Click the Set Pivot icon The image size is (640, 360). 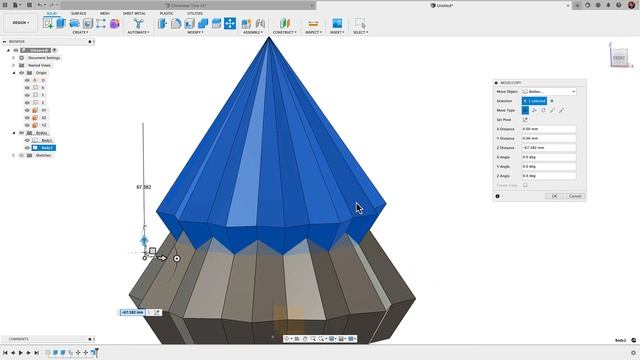pos(525,120)
